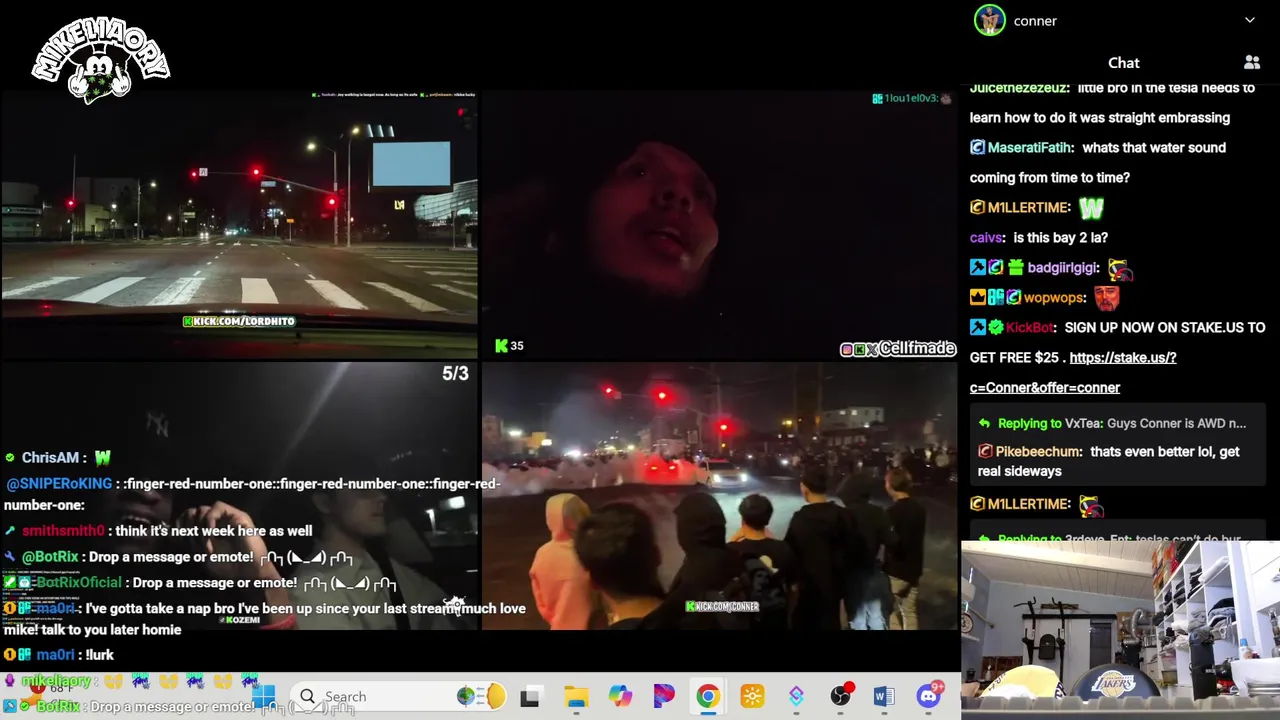Click the Kick viewer count 35
1280x720 pixels.
[x=509, y=346]
